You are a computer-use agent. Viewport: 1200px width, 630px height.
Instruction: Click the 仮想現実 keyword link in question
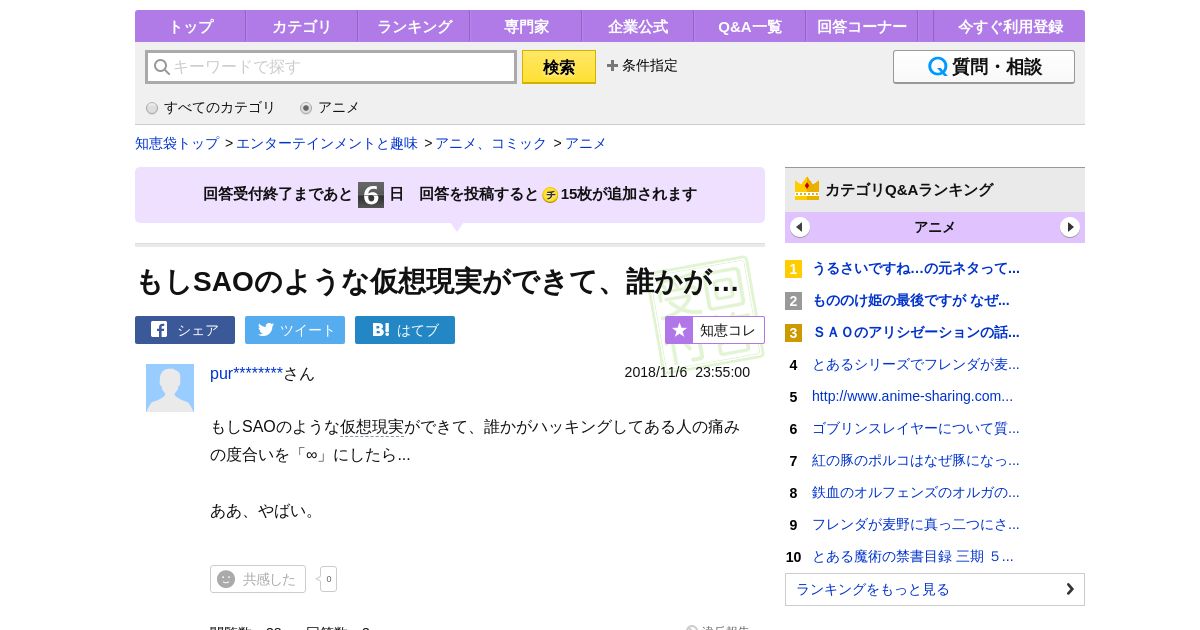pos(372,427)
